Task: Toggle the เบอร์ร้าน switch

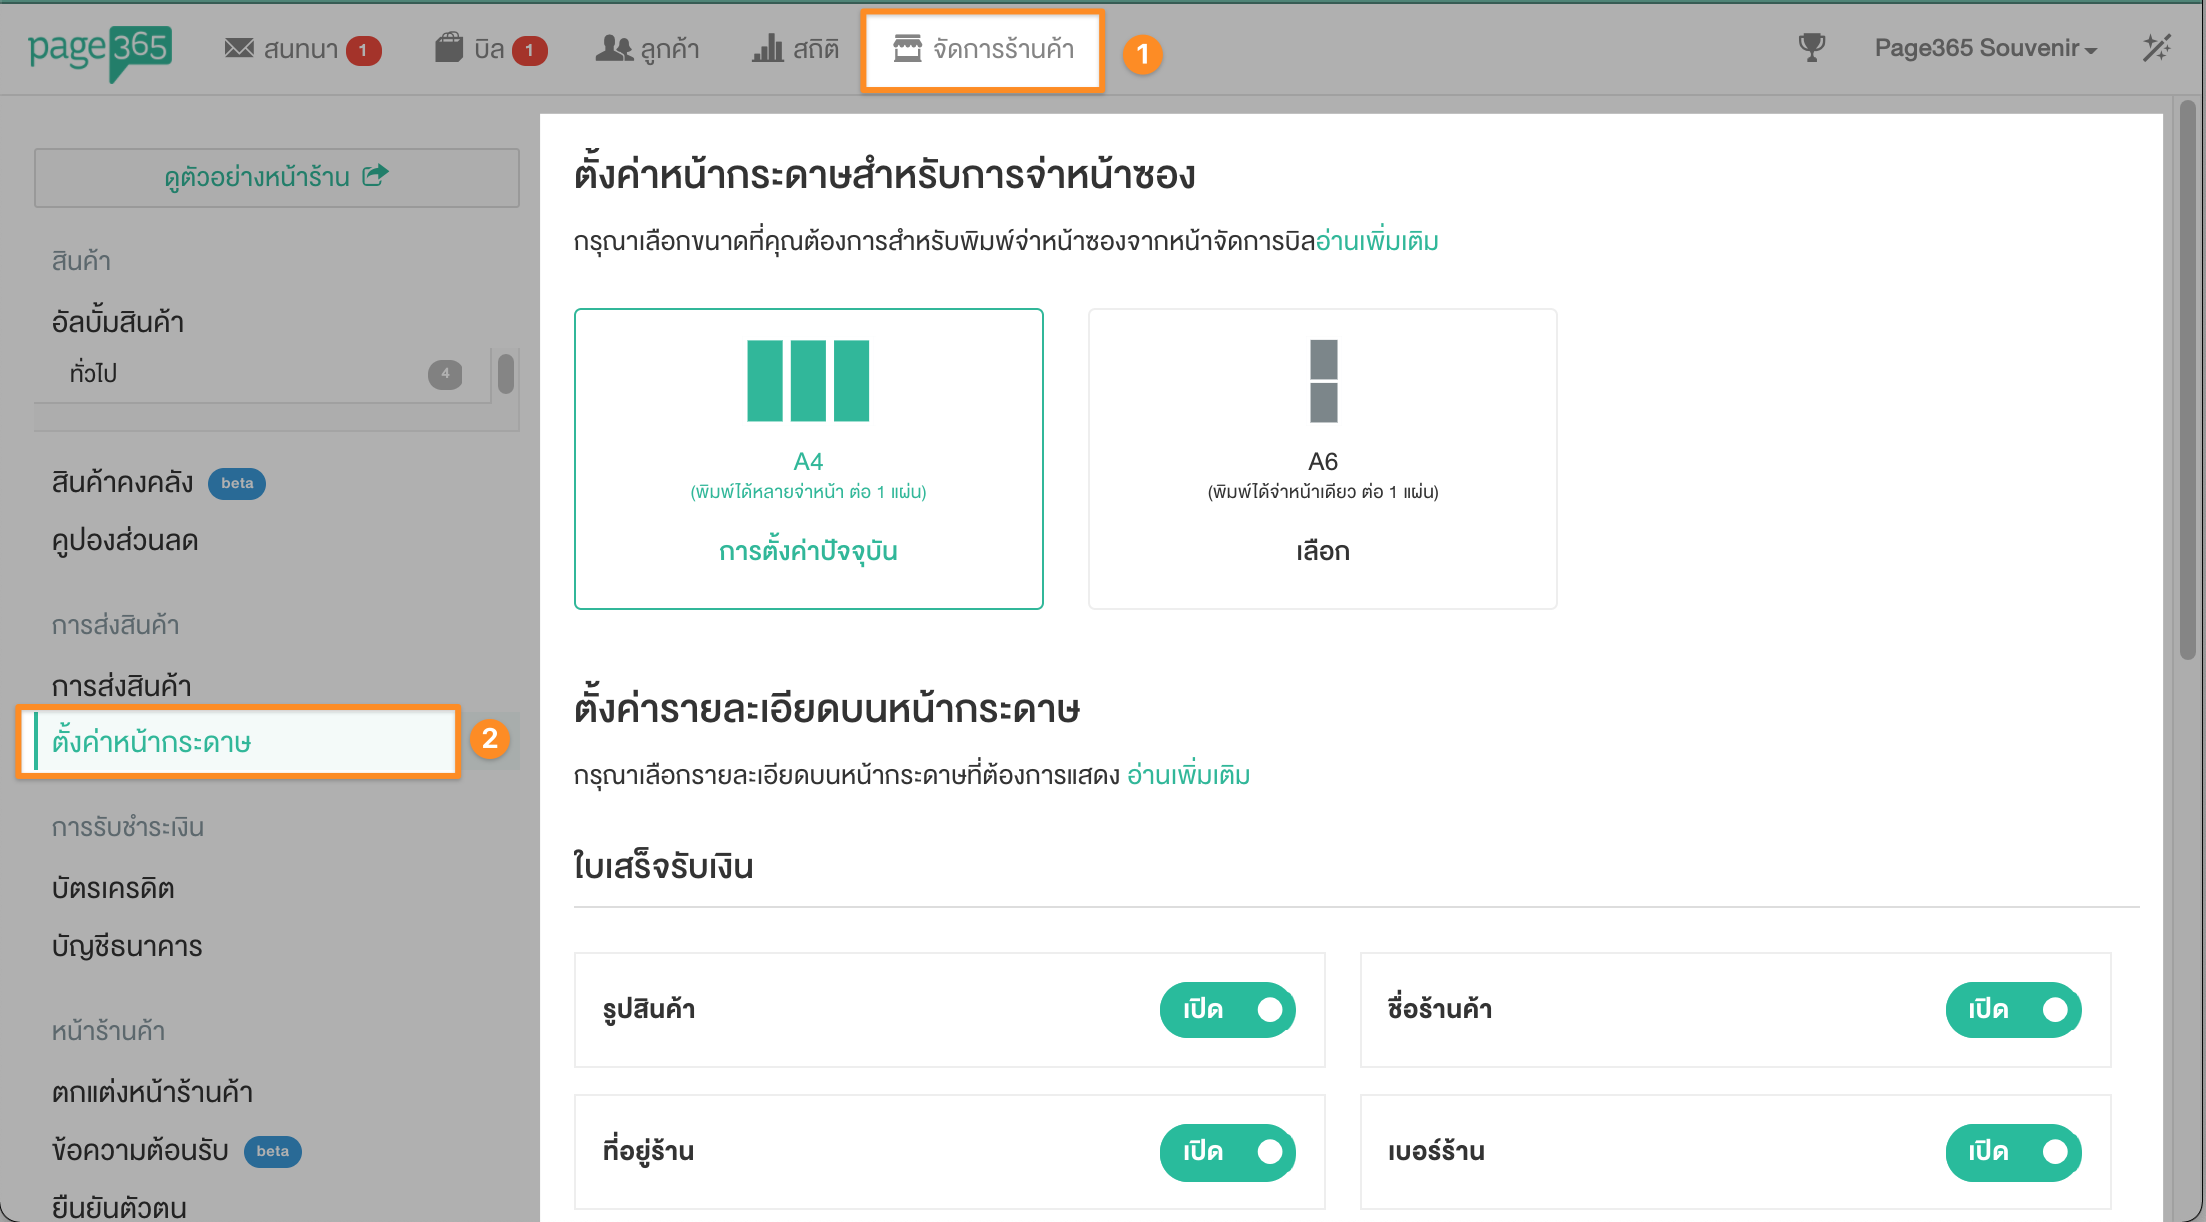Action: 2013,1152
